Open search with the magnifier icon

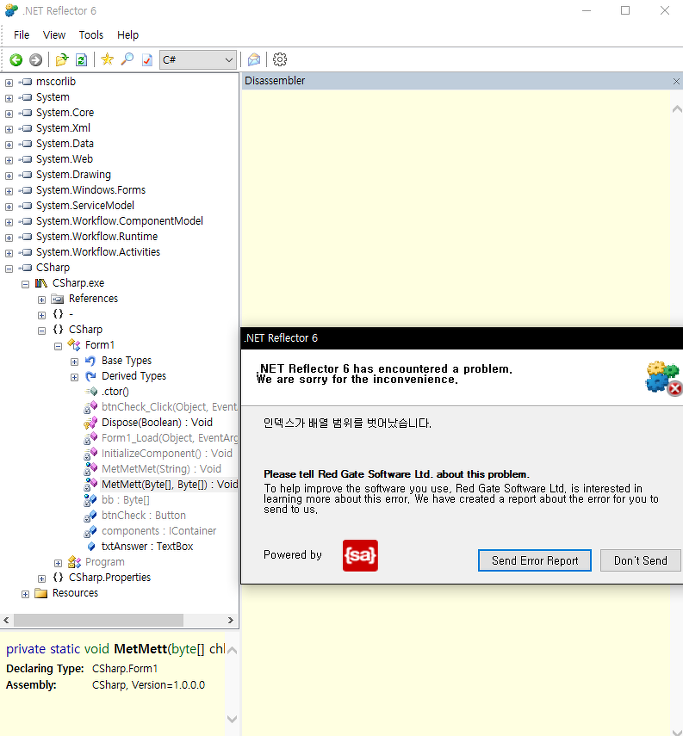coord(127,59)
